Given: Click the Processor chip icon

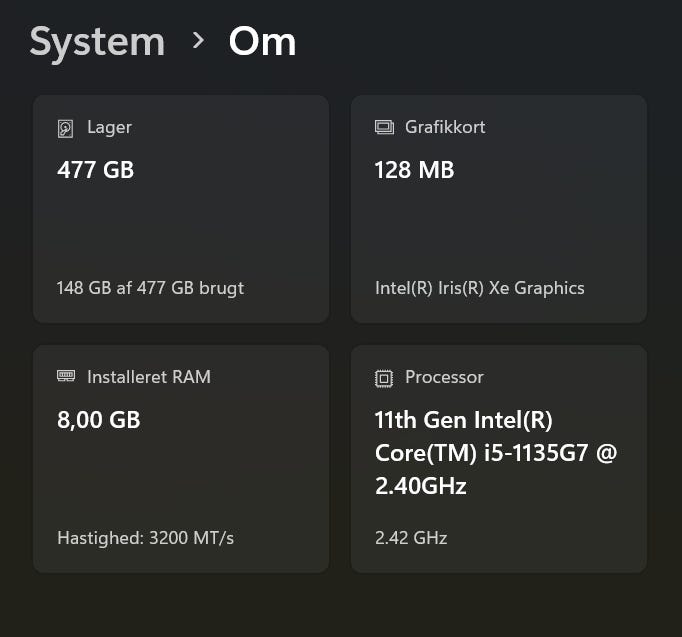Looking at the screenshot, I should [384, 378].
